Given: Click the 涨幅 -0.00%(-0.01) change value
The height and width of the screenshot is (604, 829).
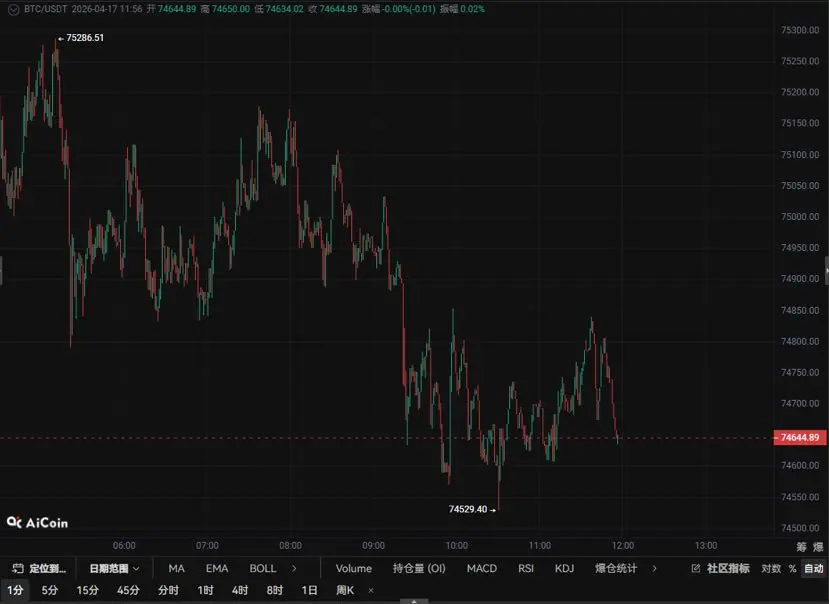Looking at the screenshot, I should (399, 9).
